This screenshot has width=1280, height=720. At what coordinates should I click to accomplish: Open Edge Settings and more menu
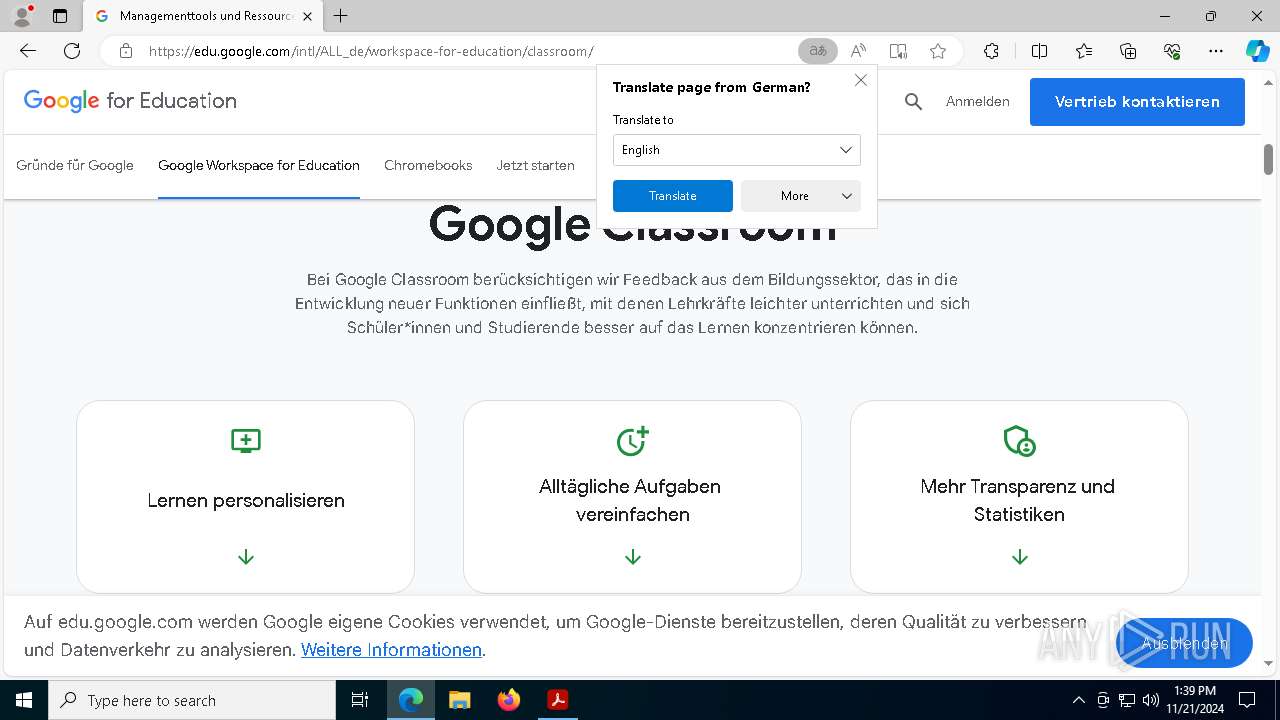point(1216,51)
